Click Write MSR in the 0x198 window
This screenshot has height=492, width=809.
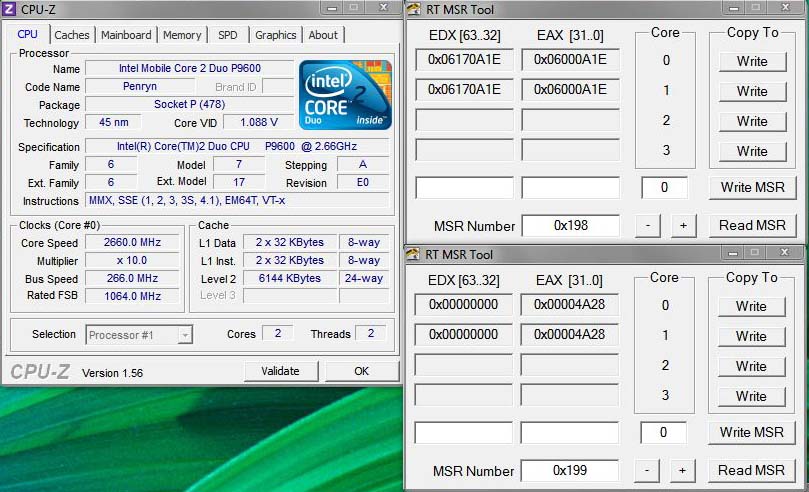point(752,187)
